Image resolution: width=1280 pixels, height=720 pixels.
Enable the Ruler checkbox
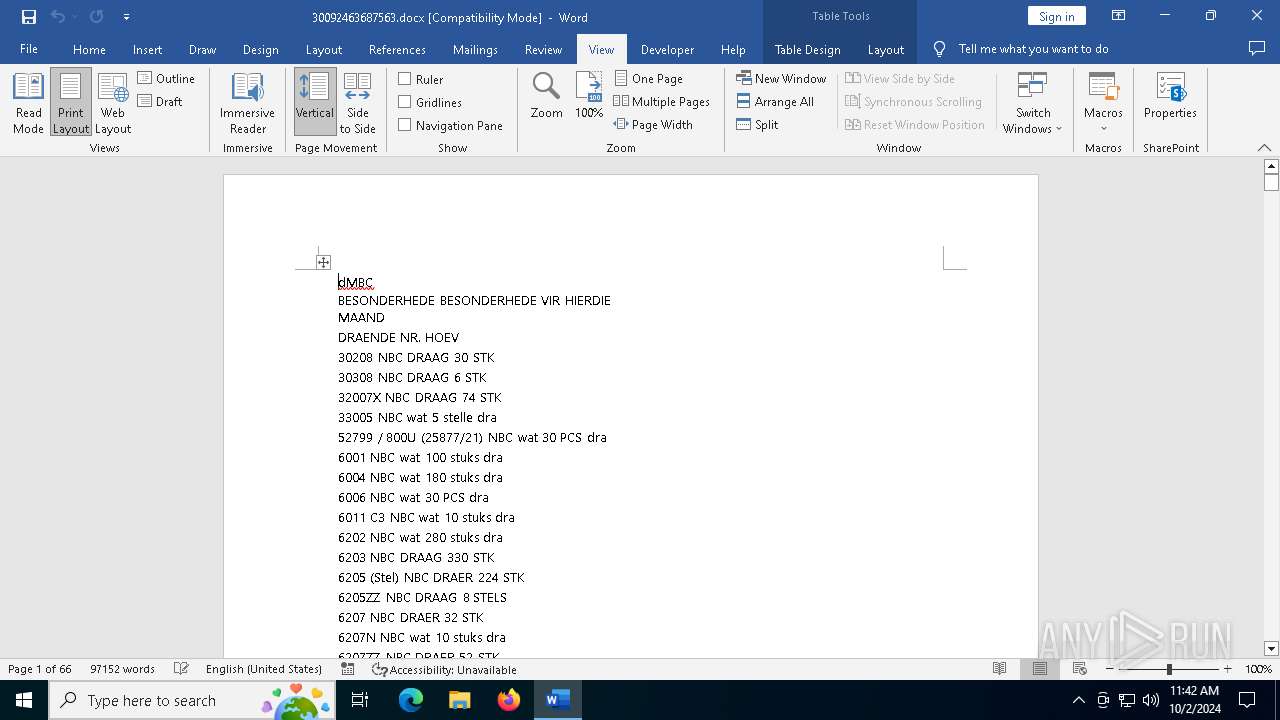click(x=421, y=79)
